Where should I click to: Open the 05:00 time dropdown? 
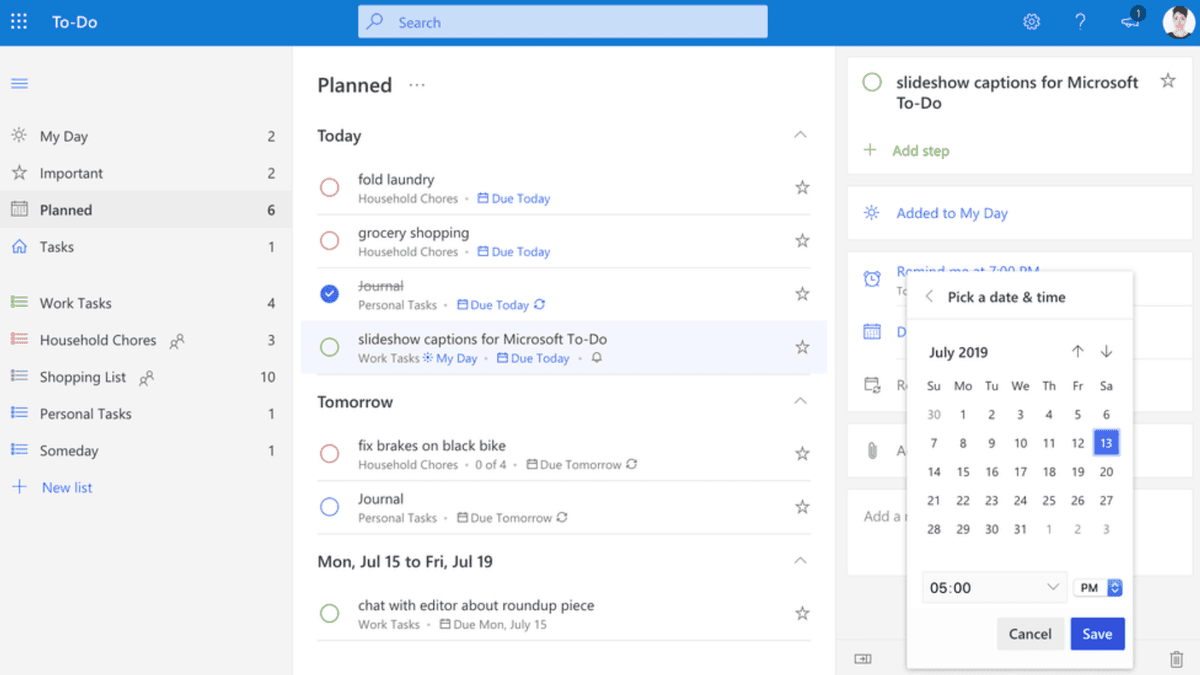tap(993, 588)
